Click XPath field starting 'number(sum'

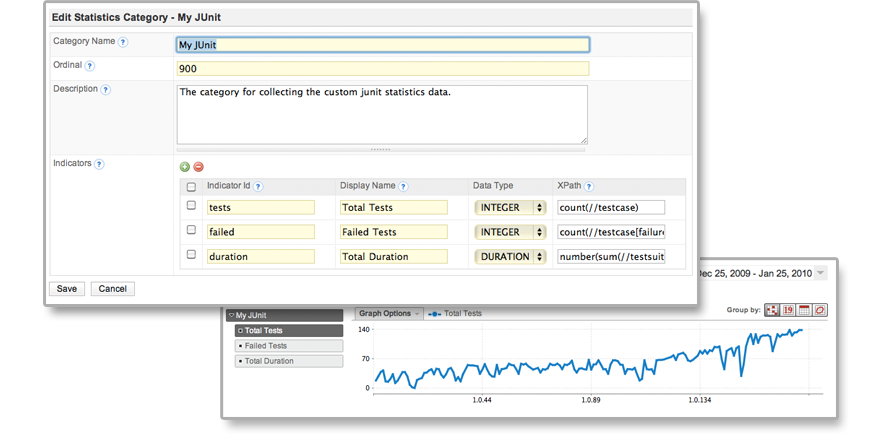click(x=611, y=257)
